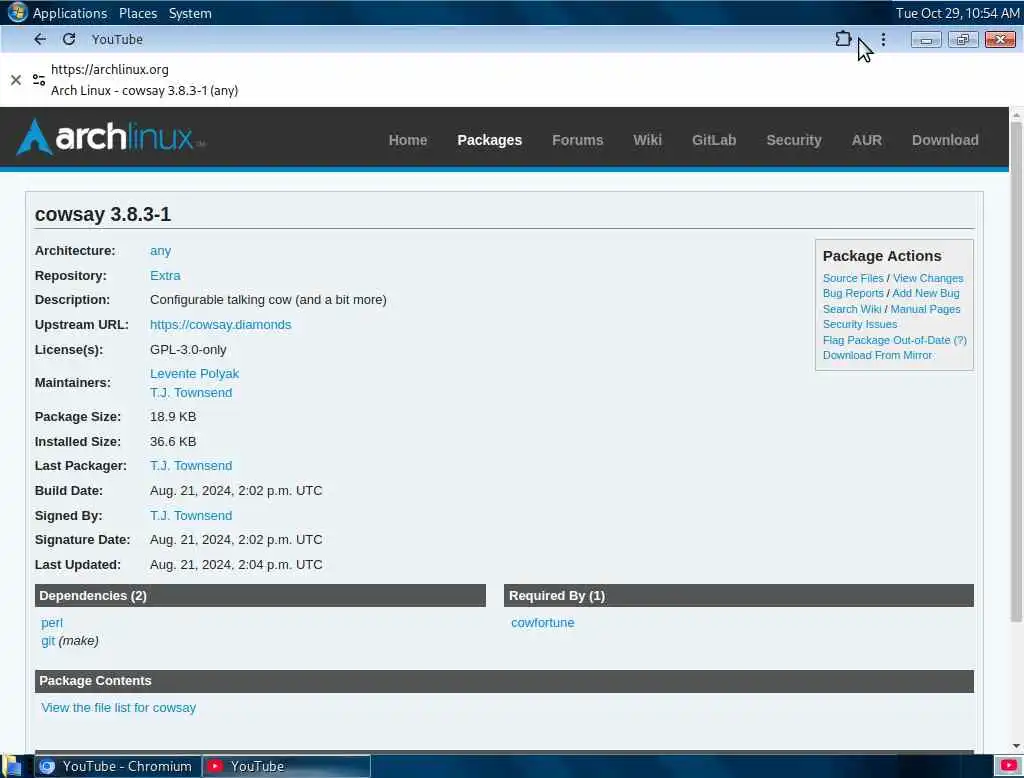Open maintainer Levente Polyak's profile
Image resolution: width=1024 pixels, height=778 pixels.
coord(195,374)
